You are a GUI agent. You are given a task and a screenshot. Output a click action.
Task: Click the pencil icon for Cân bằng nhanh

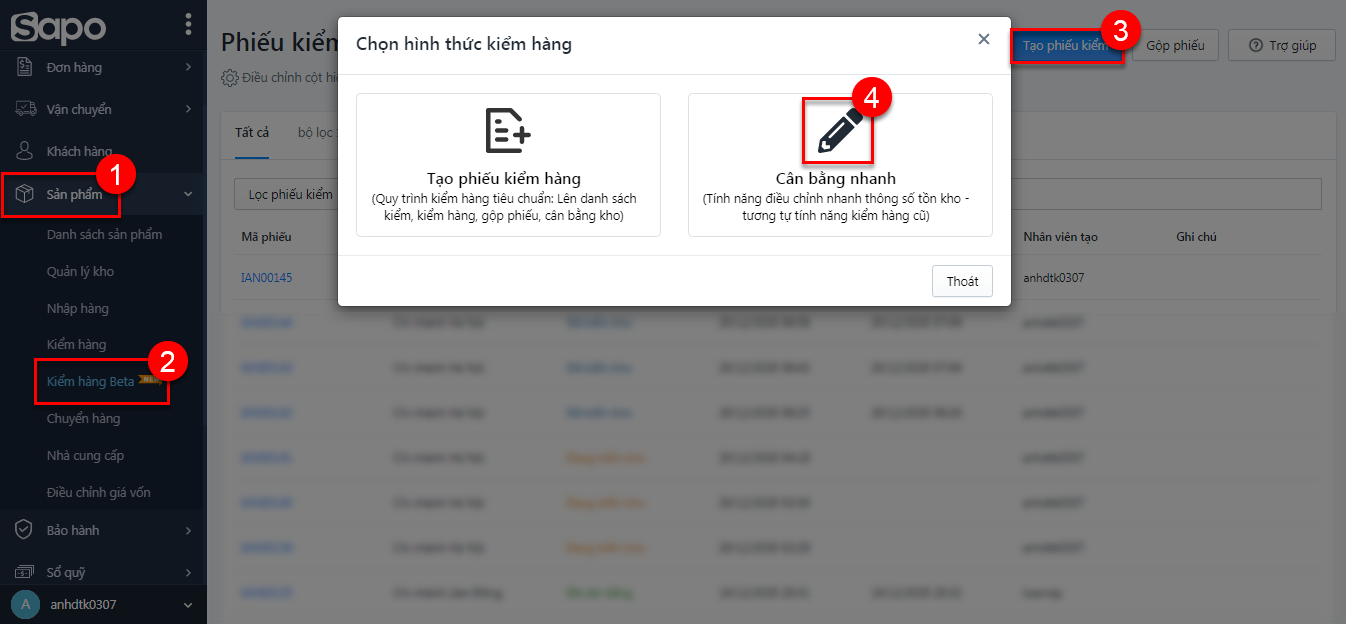(839, 131)
